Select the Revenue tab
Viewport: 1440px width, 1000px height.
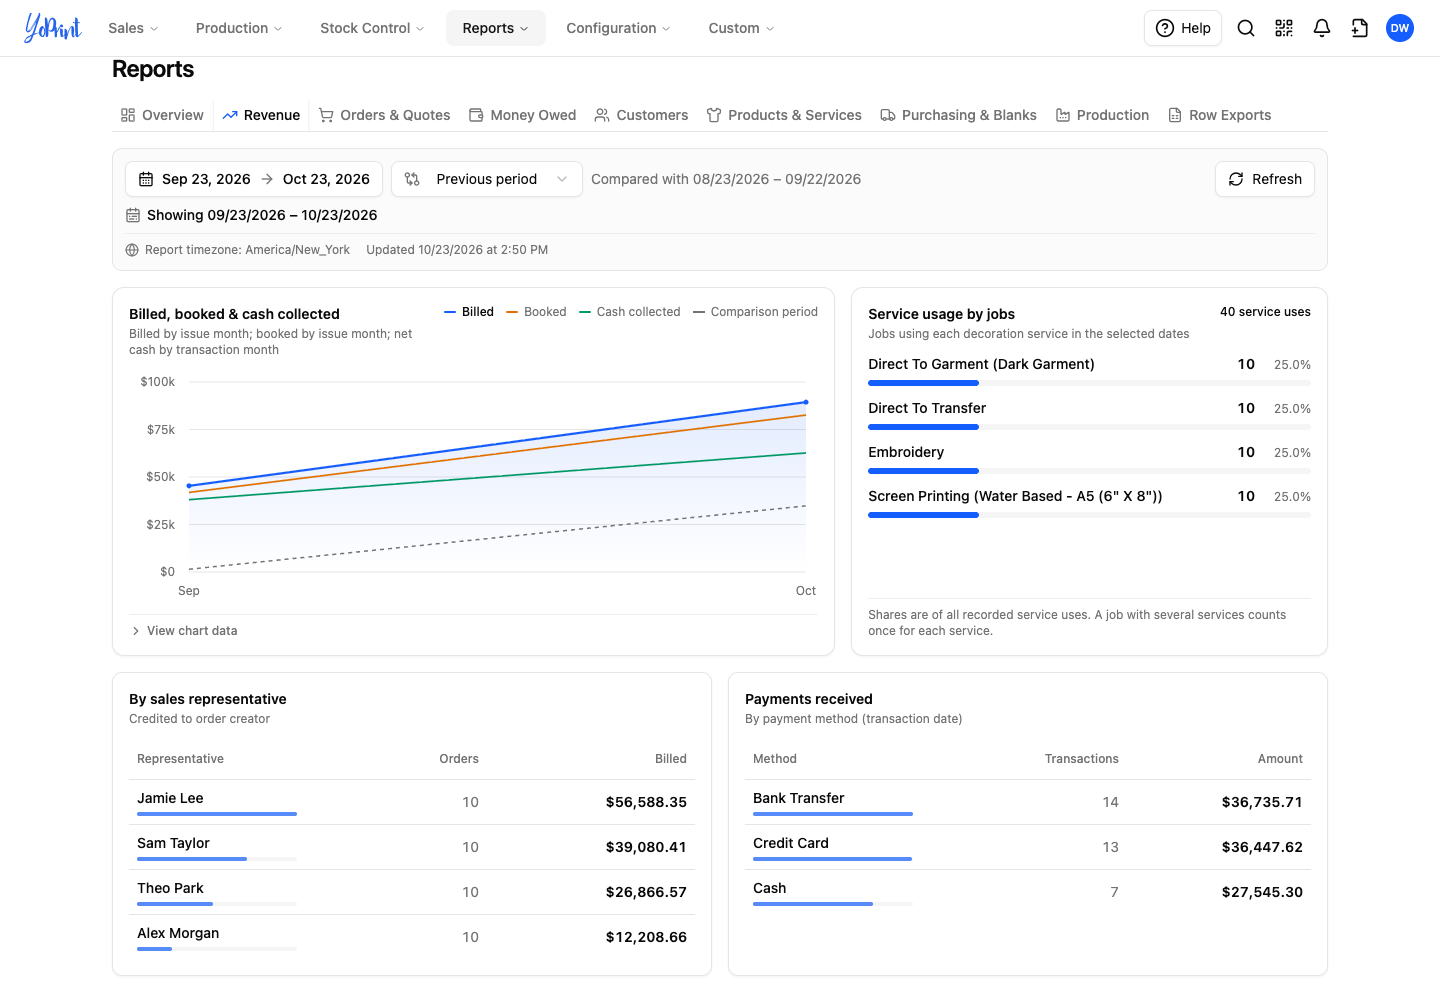tap(261, 115)
